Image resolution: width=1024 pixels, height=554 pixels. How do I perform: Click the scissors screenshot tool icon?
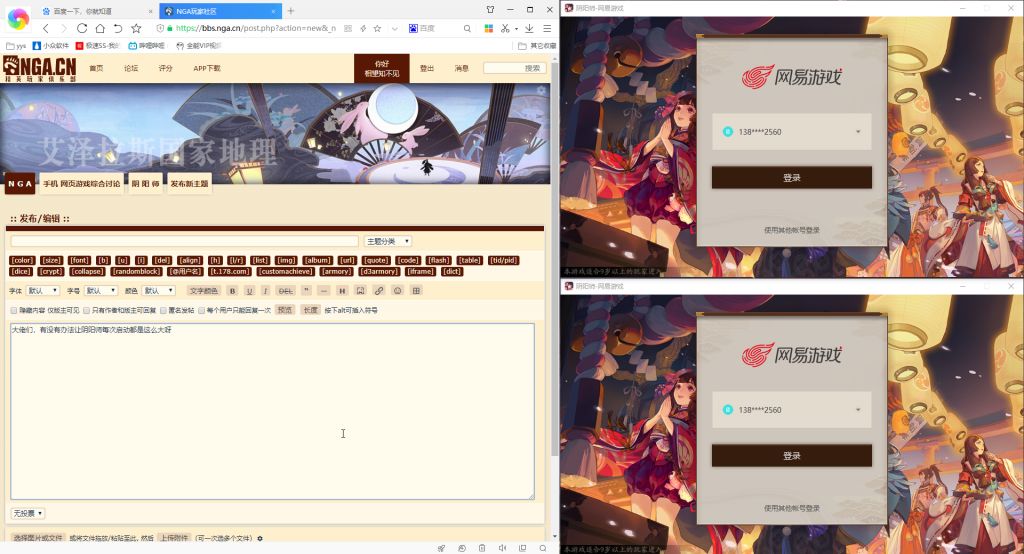[x=505, y=29]
